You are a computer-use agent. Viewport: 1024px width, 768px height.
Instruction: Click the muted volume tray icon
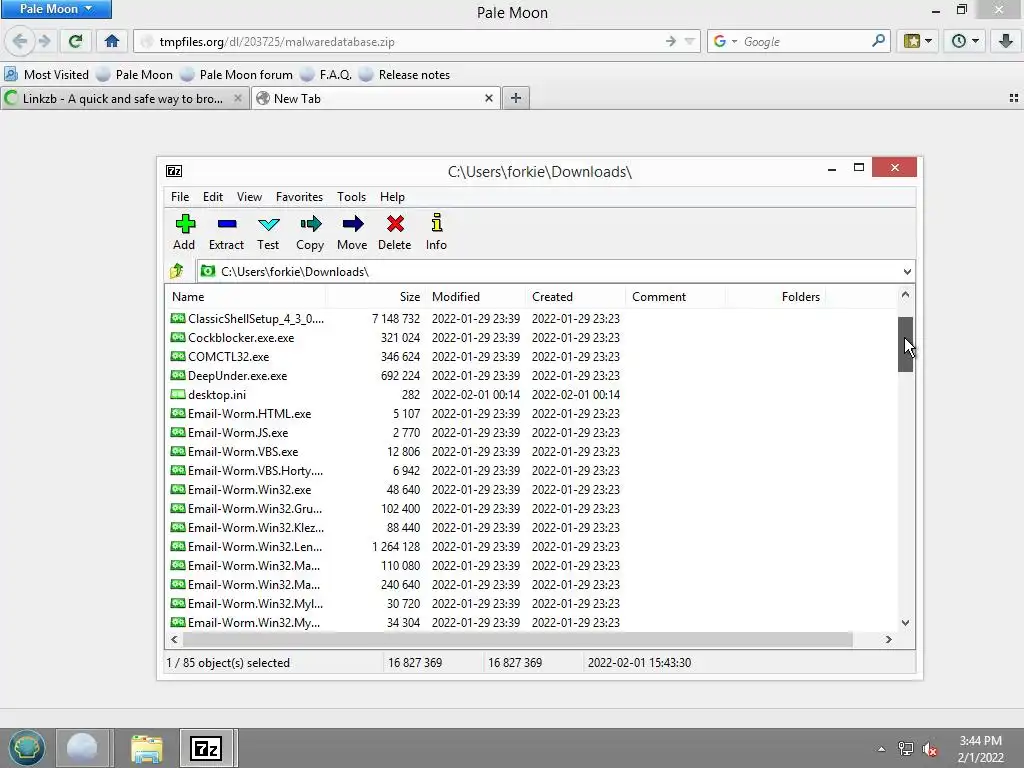[930, 749]
